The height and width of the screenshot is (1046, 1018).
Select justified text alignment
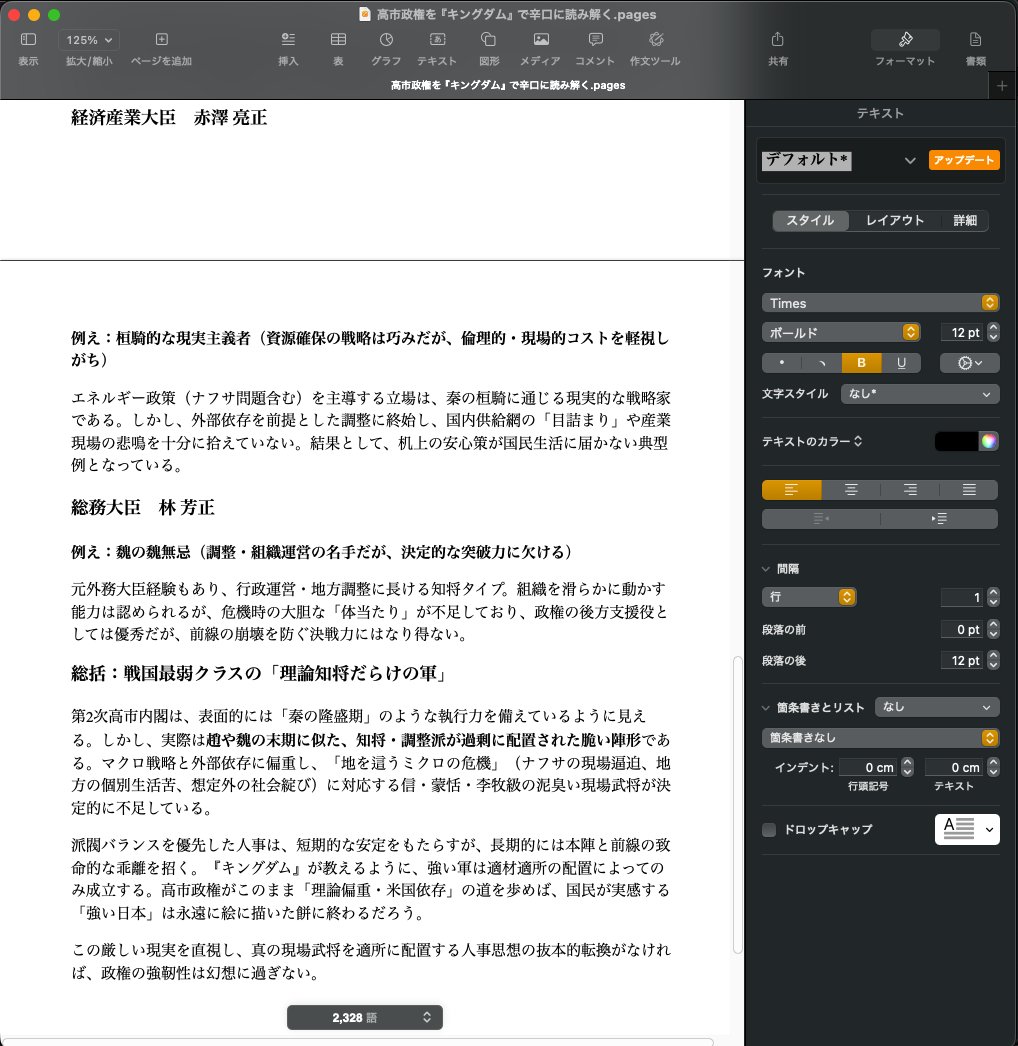click(969, 490)
